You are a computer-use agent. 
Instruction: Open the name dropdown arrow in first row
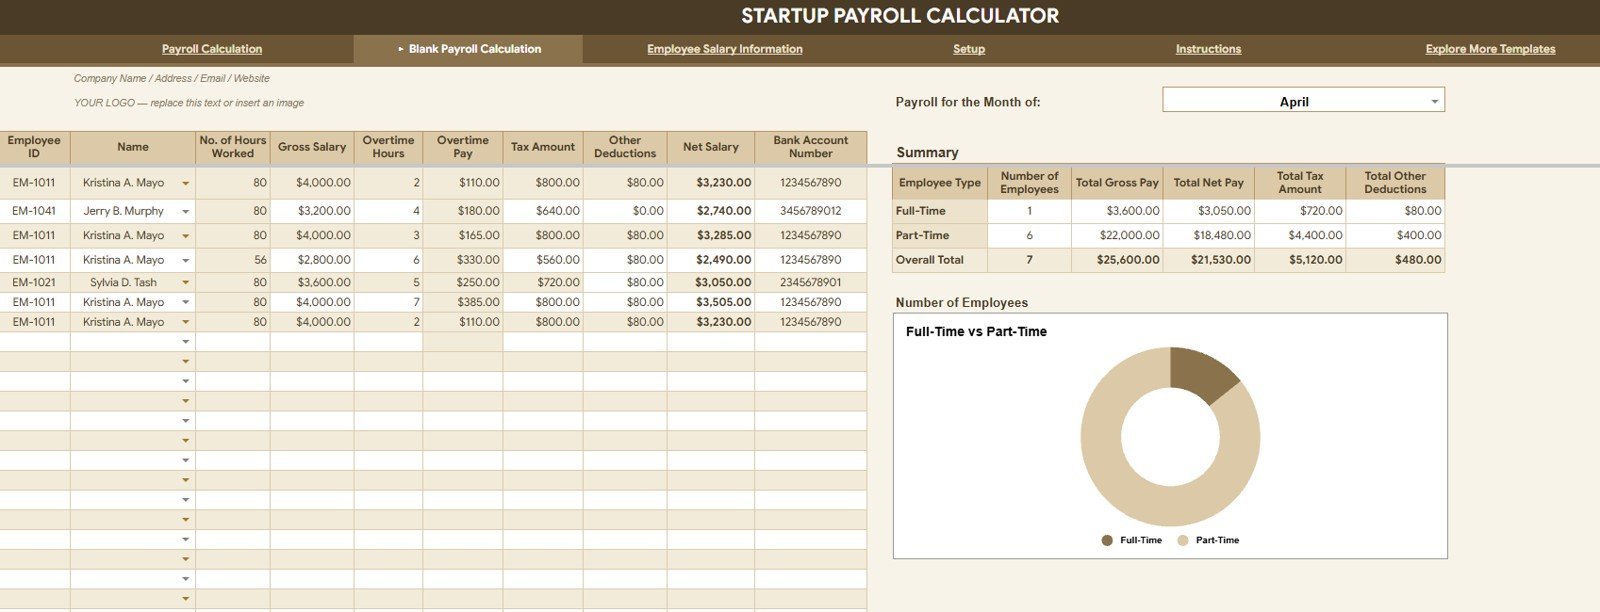click(185, 184)
